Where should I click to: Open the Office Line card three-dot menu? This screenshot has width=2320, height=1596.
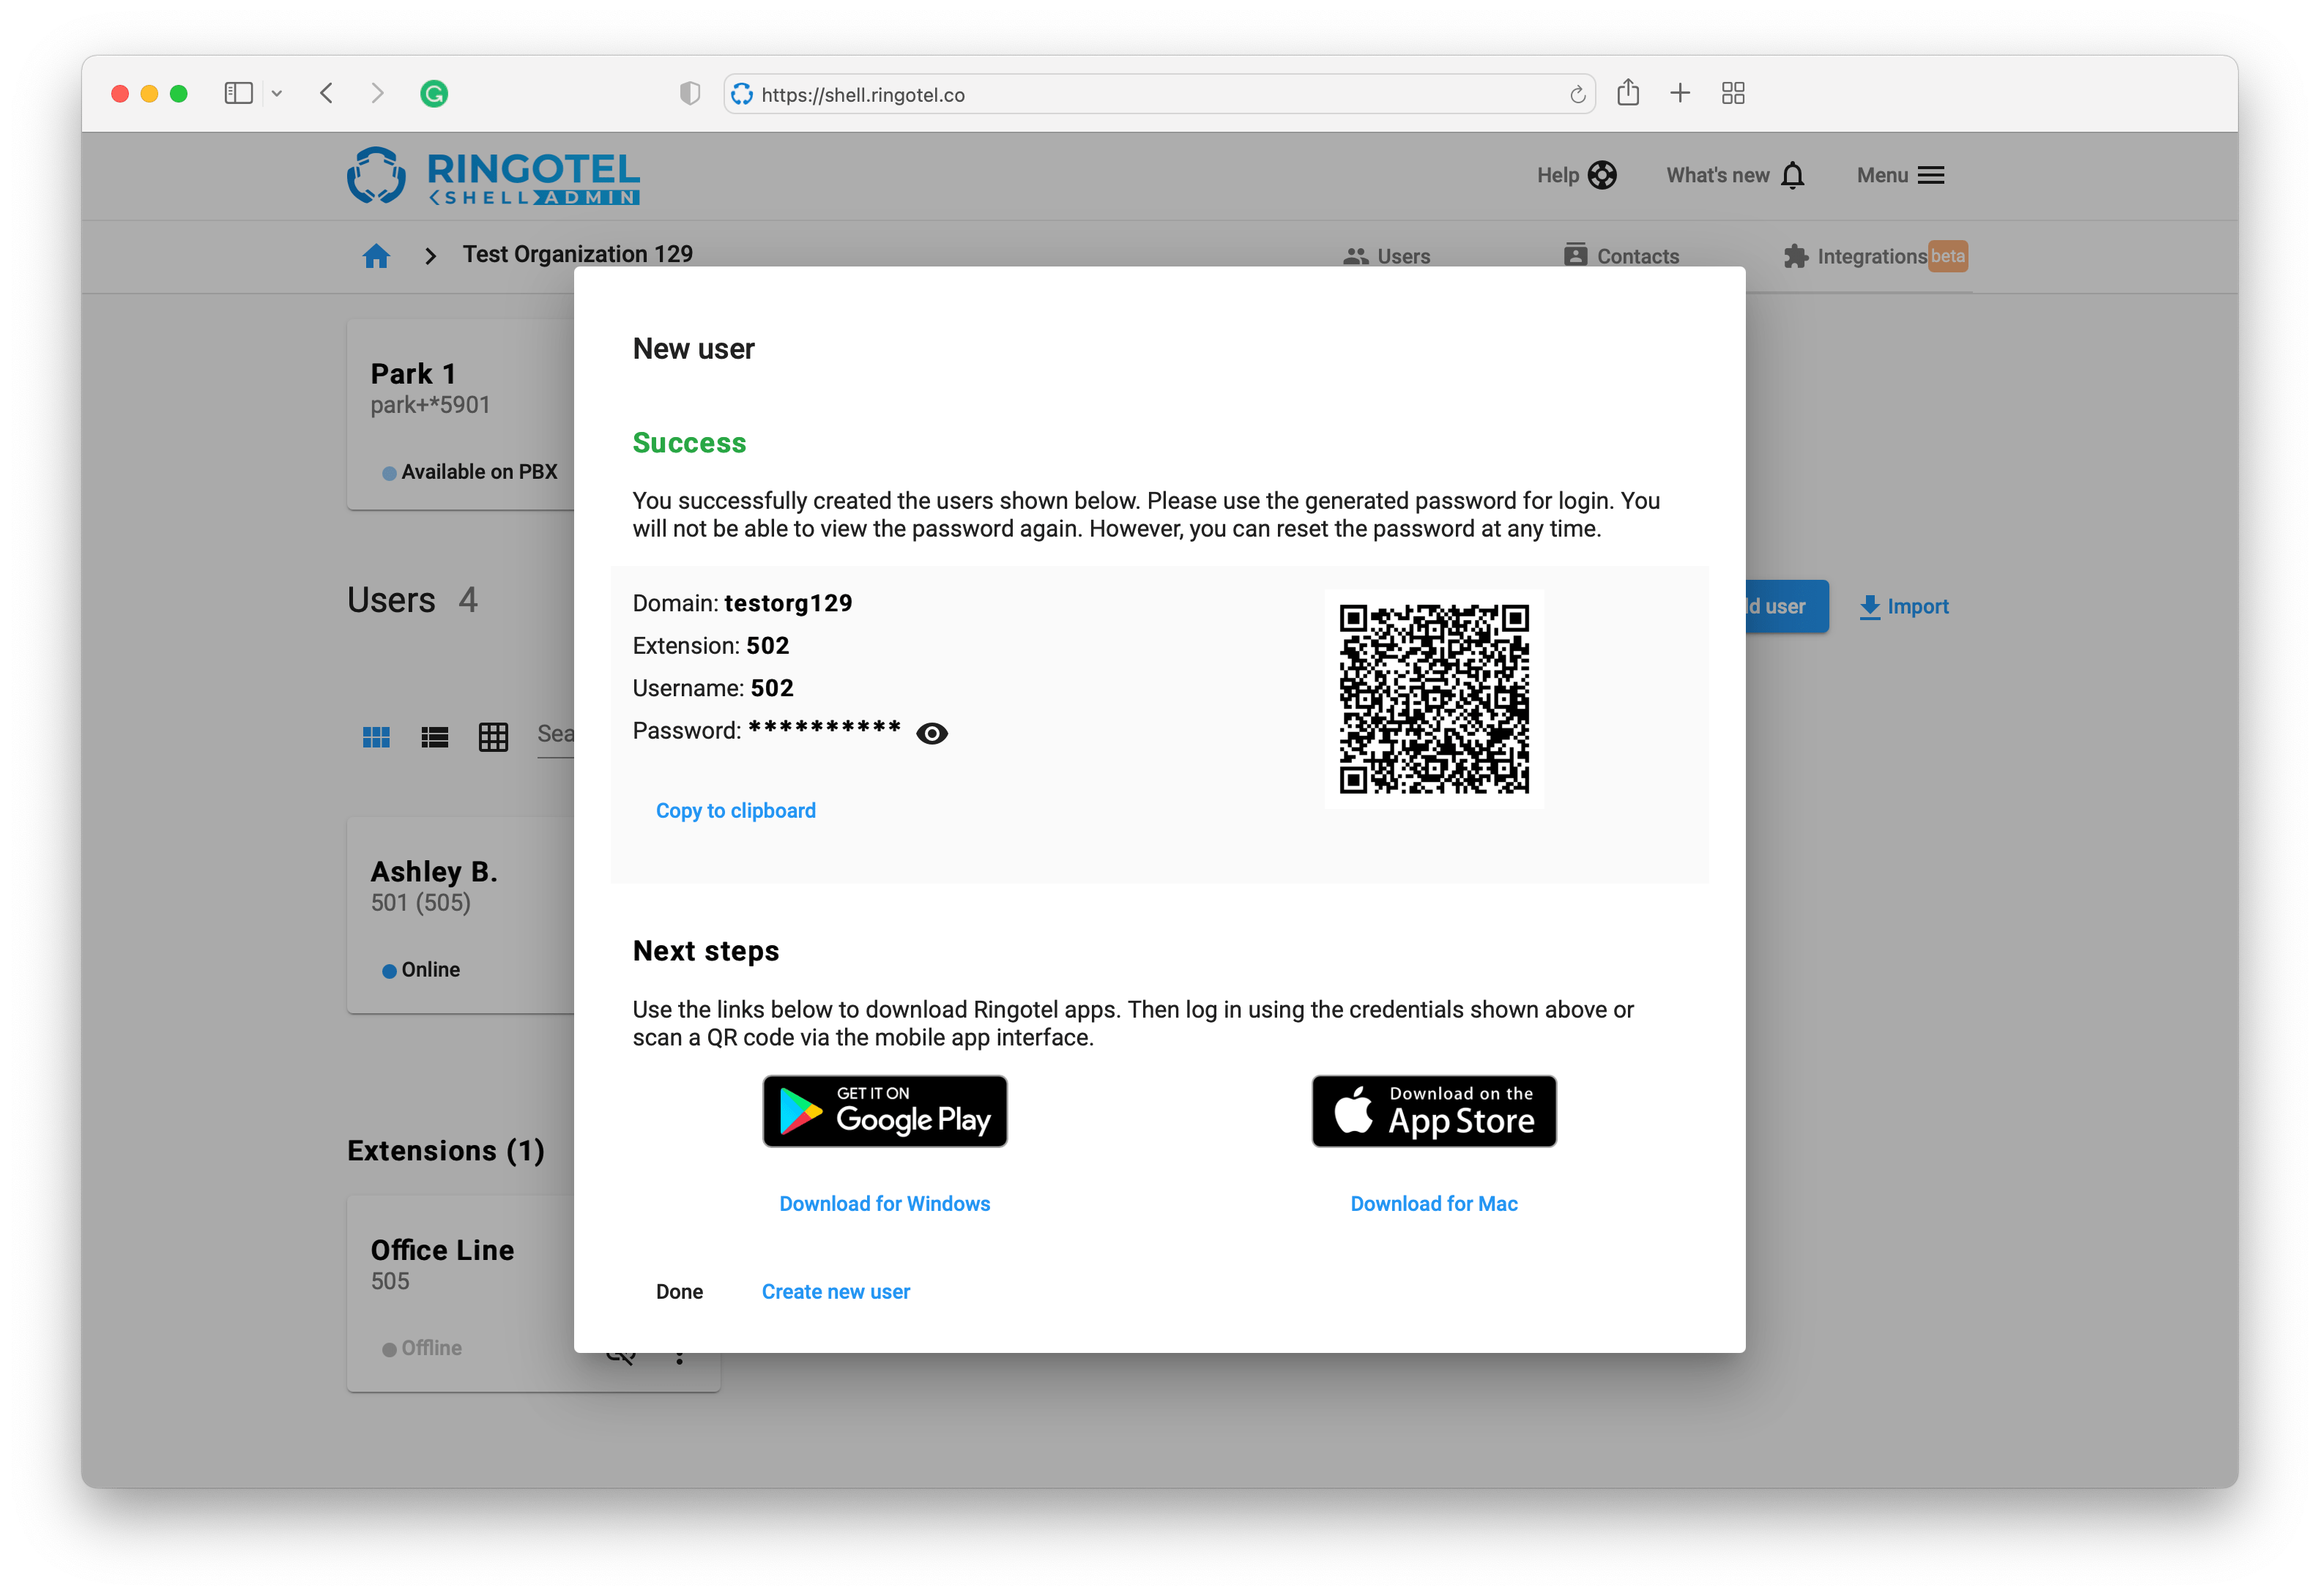[x=679, y=1357]
